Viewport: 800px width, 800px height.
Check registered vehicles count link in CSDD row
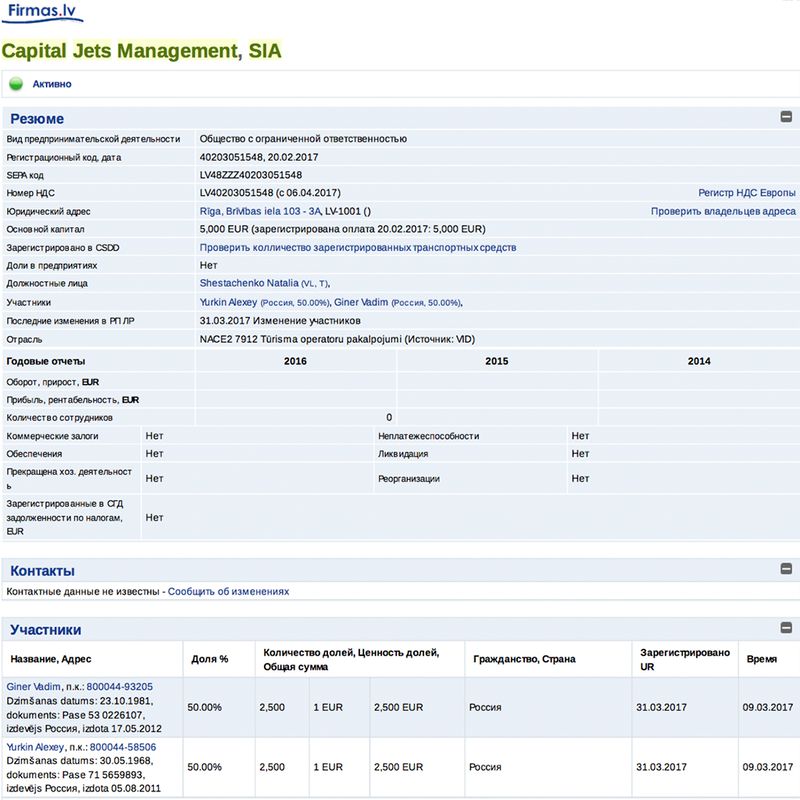358,247
